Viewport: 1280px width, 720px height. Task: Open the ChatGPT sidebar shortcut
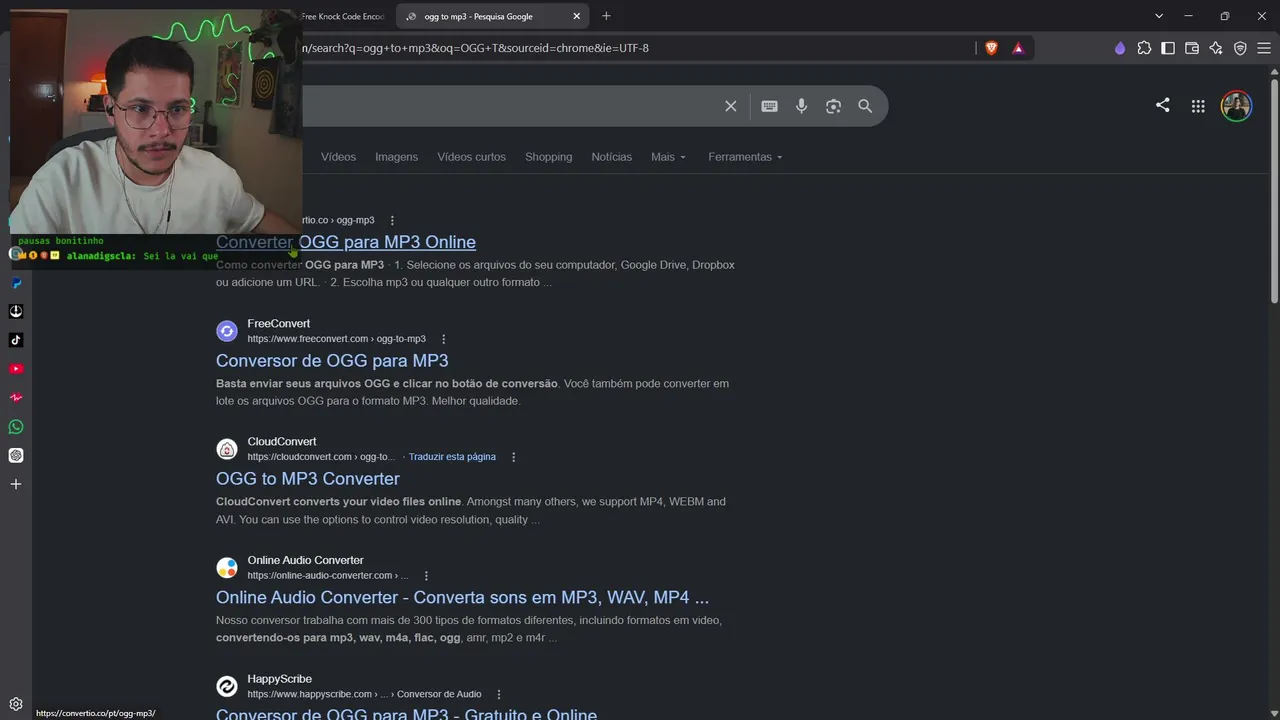[16, 455]
